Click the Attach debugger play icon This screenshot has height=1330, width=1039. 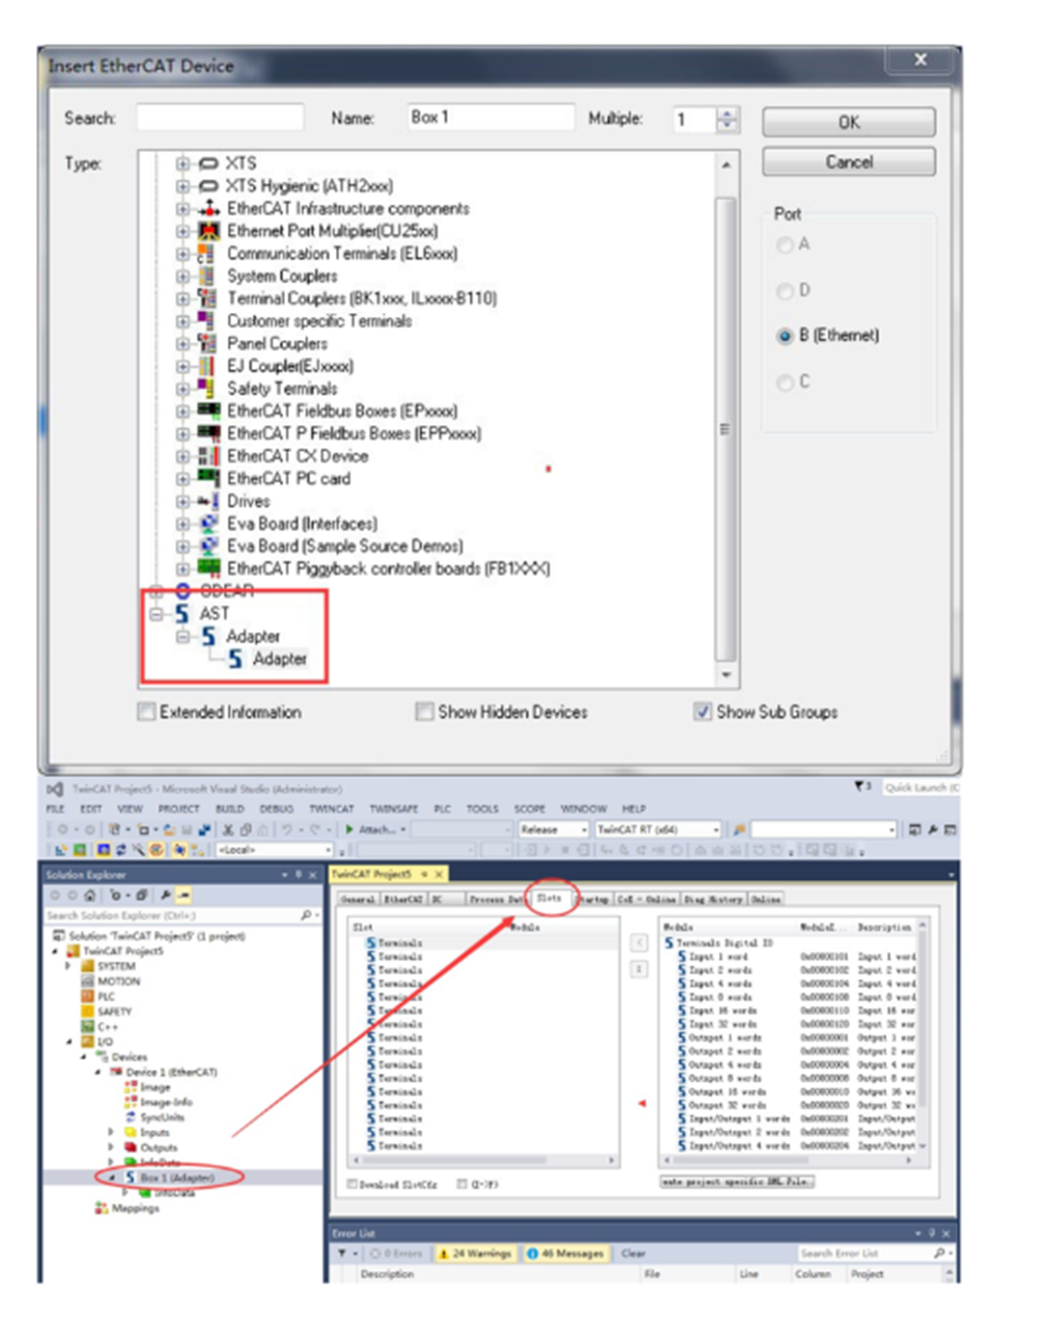point(350,830)
